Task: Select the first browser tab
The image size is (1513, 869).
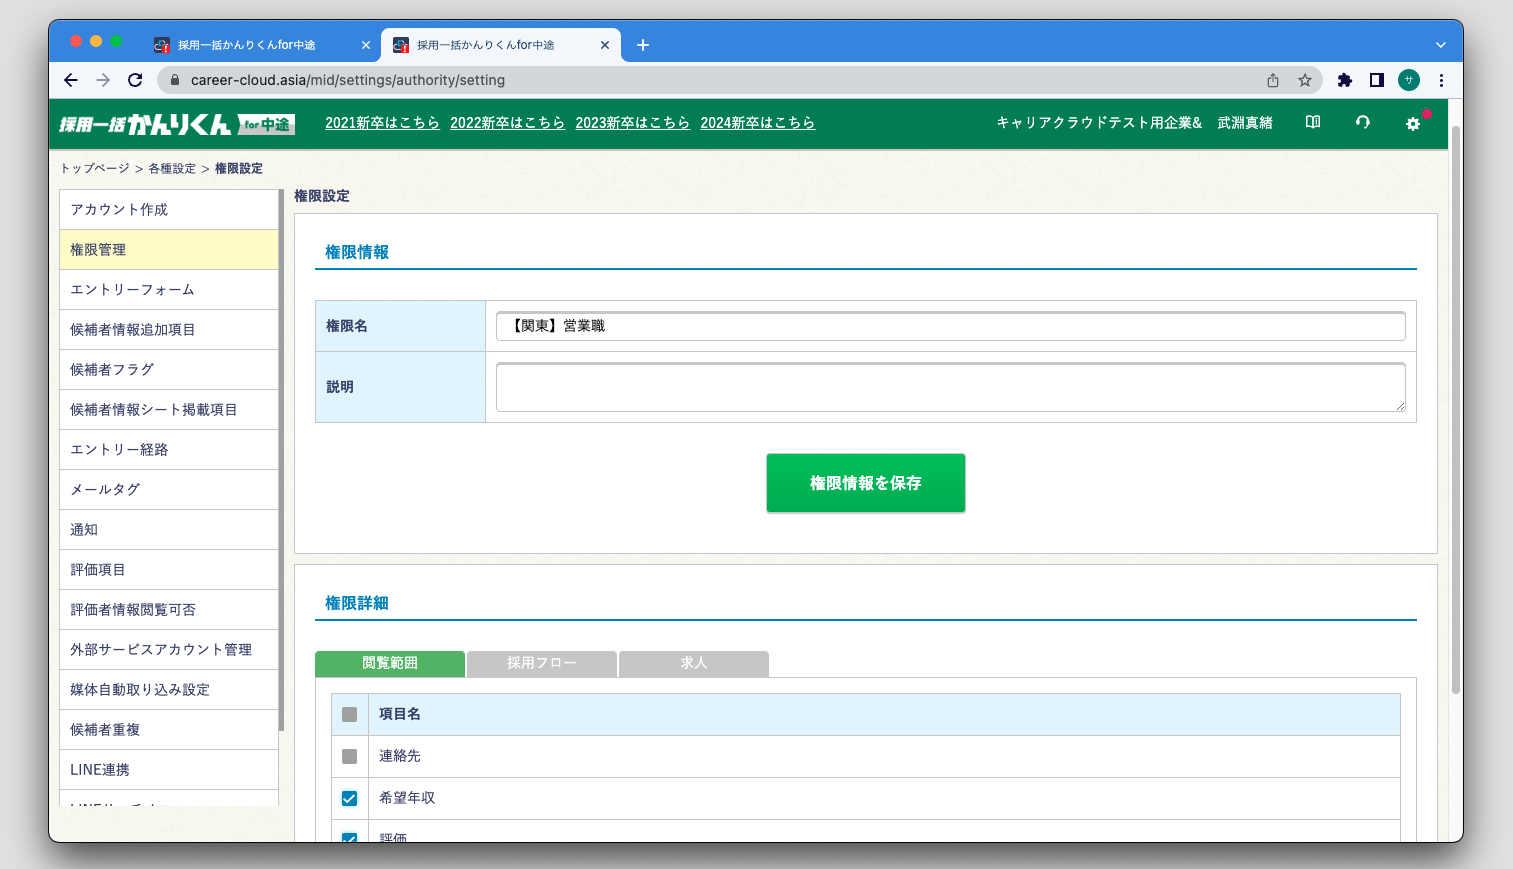Action: click(x=262, y=45)
